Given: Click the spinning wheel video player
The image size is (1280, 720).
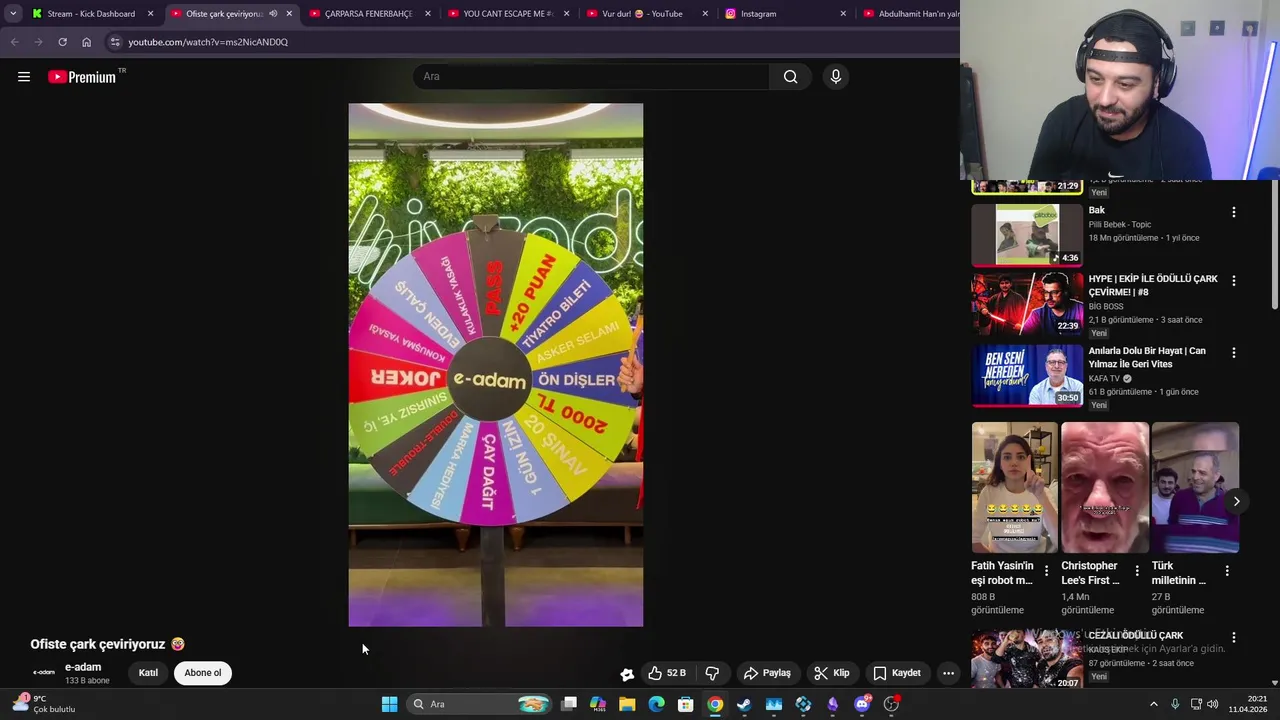Looking at the screenshot, I should click(x=496, y=365).
